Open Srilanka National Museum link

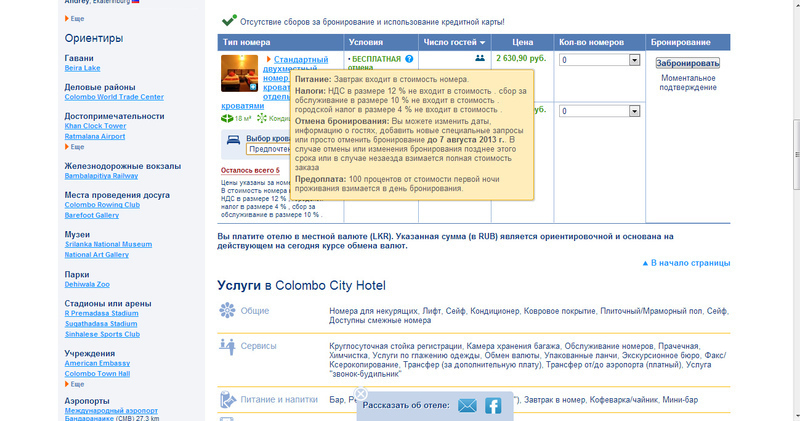pyautogui.click(x=108, y=244)
